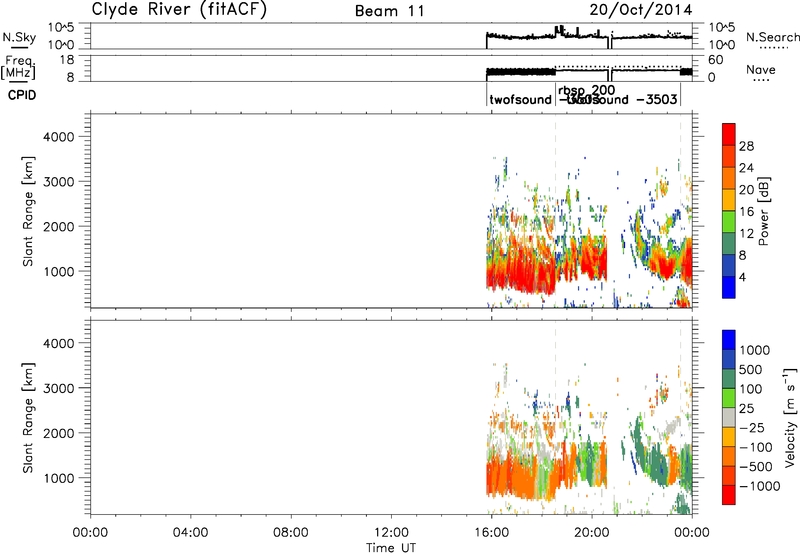Click the "12" label on the Power colorbar
The width and height of the screenshot is (800, 554).
click(746, 234)
